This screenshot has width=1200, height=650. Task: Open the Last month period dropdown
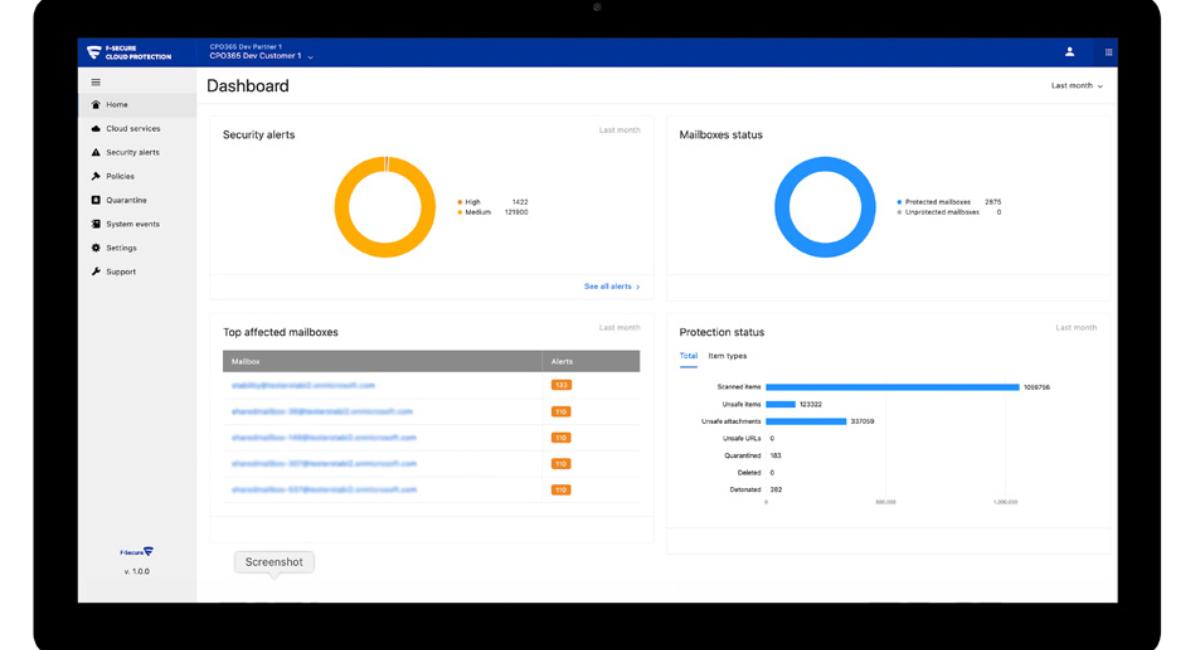point(1076,86)
